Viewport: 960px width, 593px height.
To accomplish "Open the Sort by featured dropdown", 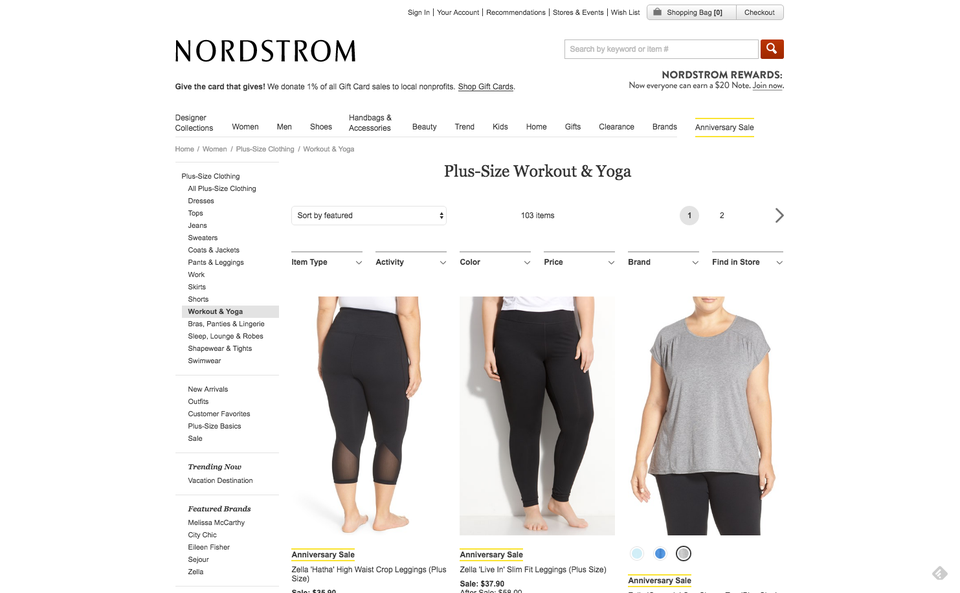I will click(x=369, y=215).
